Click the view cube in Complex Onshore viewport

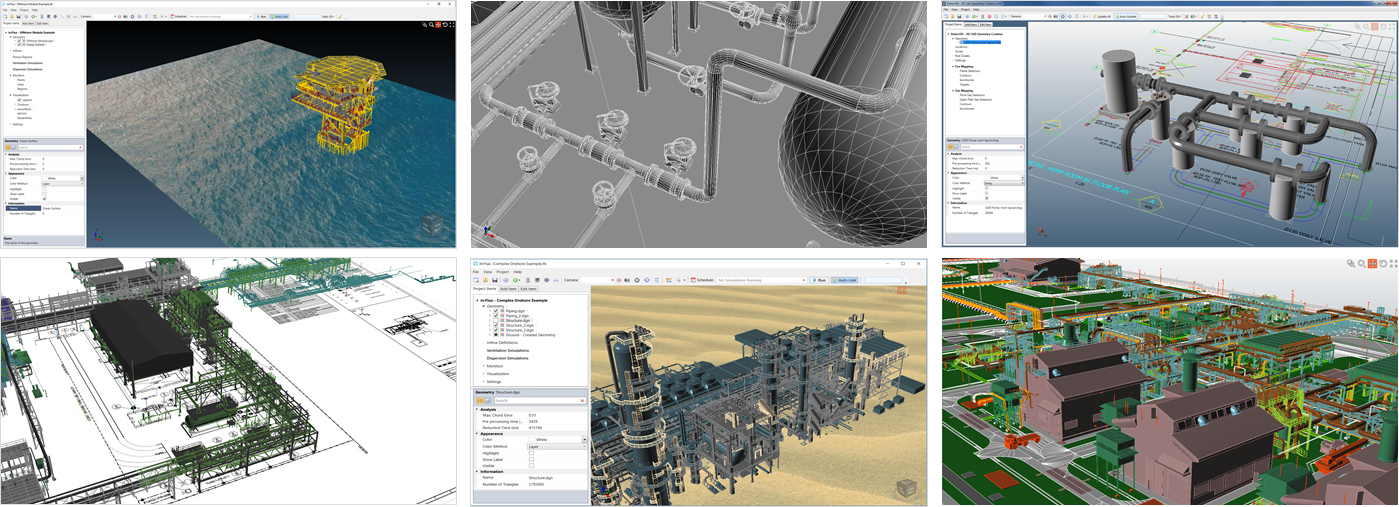click(906, 487)
